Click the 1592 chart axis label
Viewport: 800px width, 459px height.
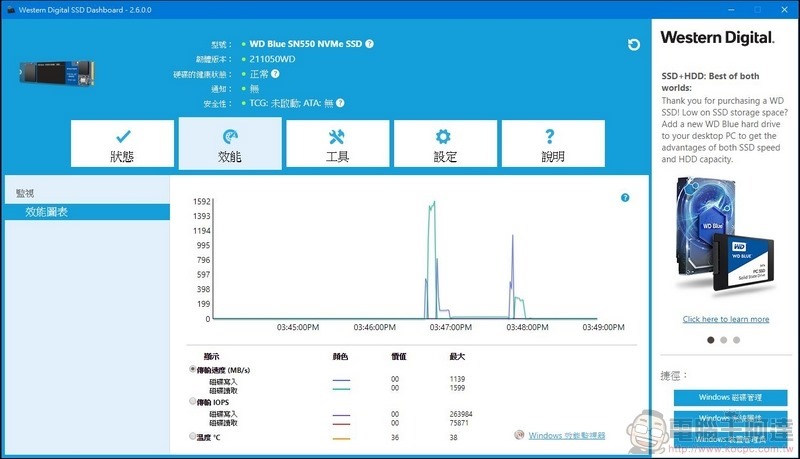pos(202,201)
